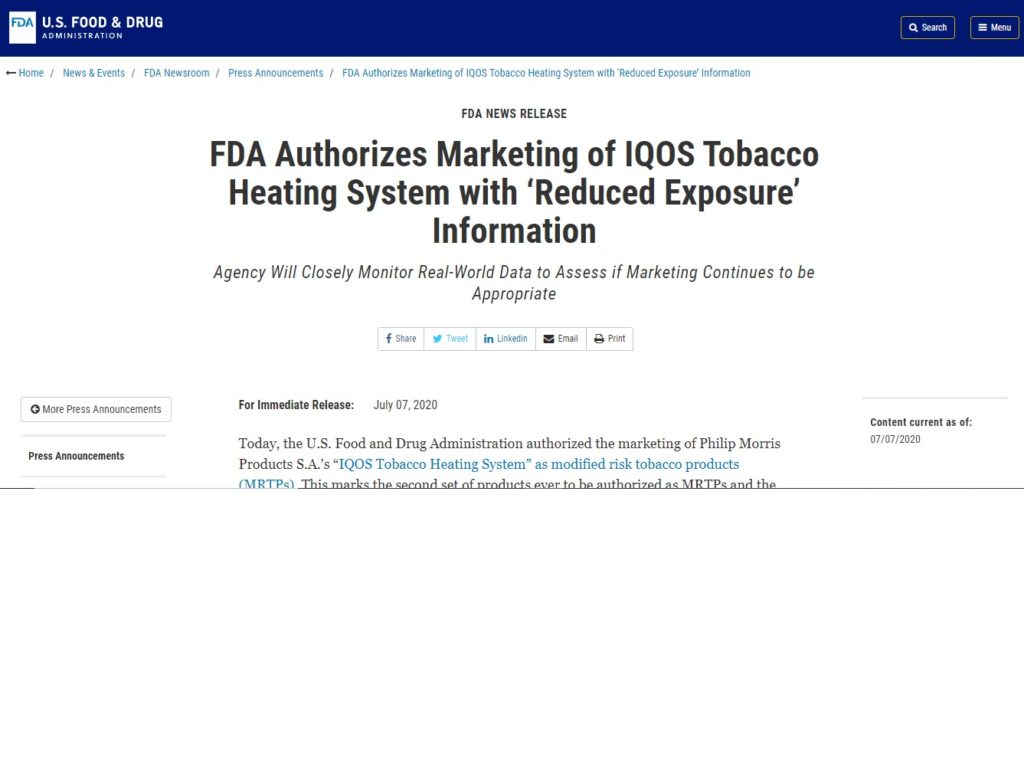Click More Press Announcements back button
Viewport: 1024px width, 783px height.
pos(96,409)
